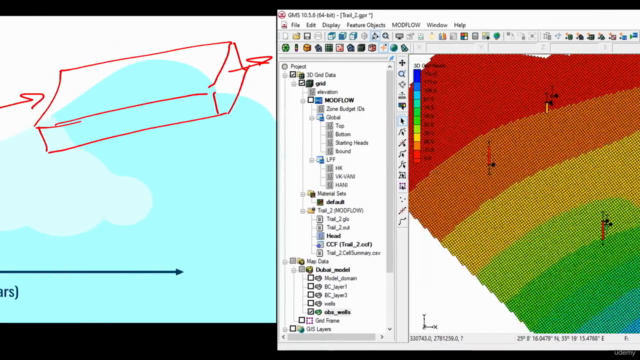Click the Print toolbar icon
The image size is (640, 360).
(x=318, y=36)
